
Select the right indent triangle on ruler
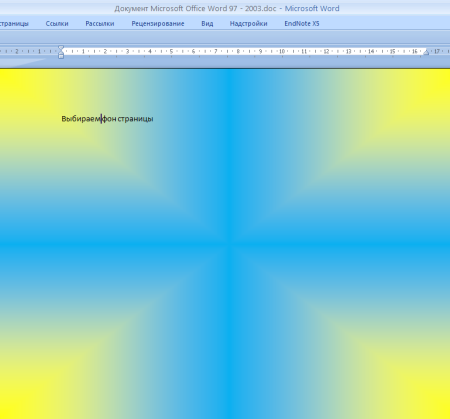pyautogui.click(x=426, y=52)
